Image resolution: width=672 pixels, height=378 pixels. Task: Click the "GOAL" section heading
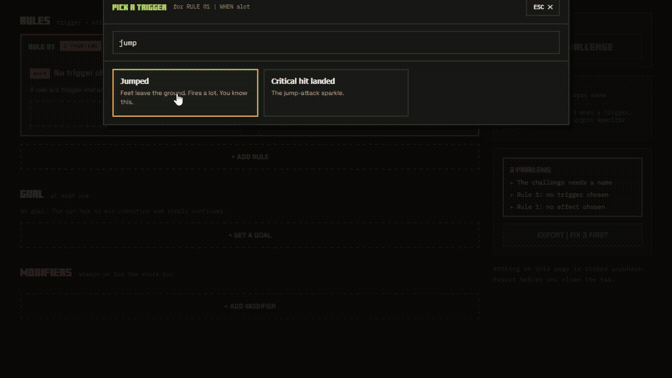pos(32,194)
